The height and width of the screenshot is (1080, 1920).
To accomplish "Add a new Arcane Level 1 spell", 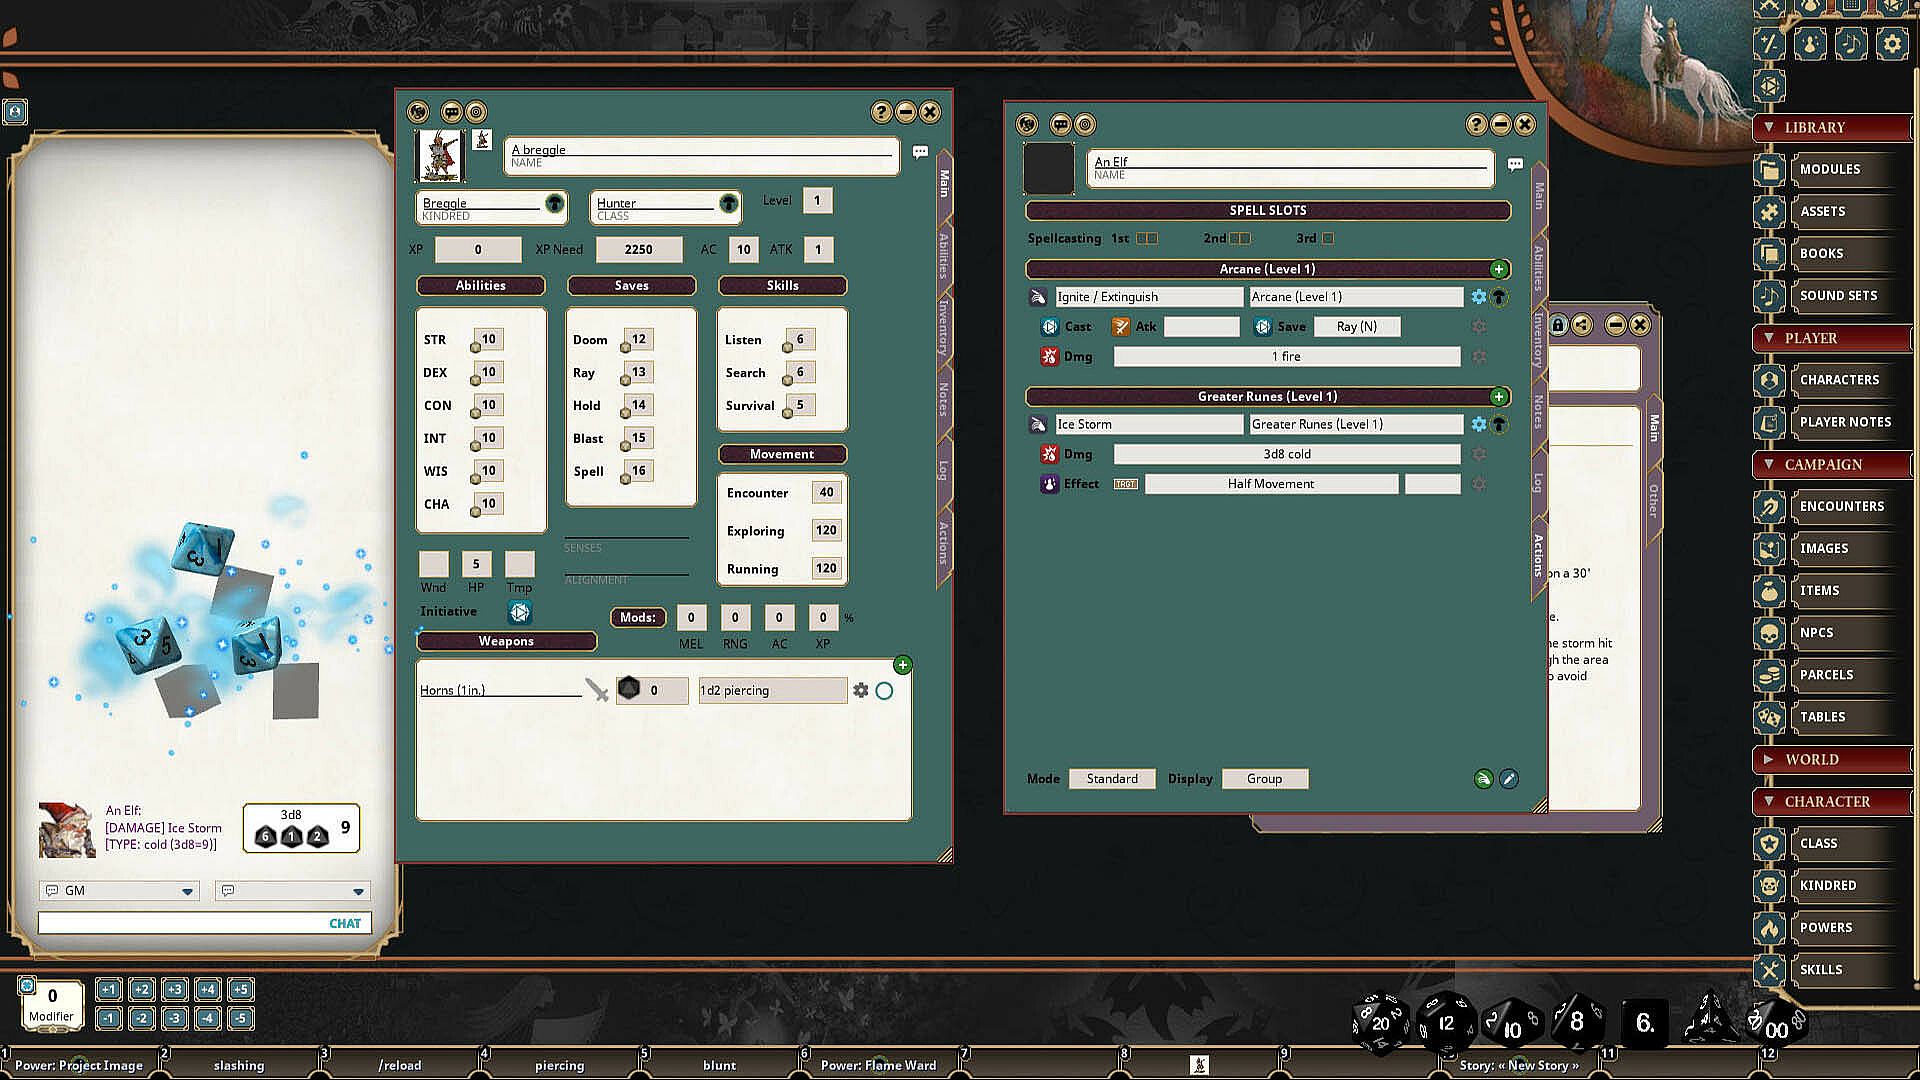I will coord(1498,269).
